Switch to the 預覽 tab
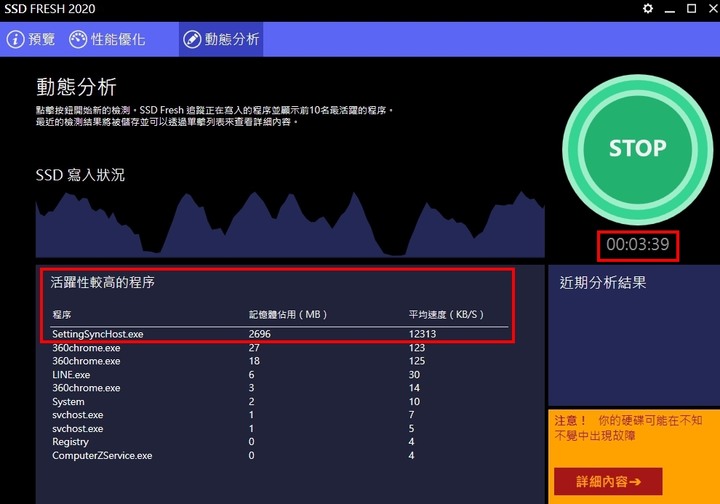720x504 pixels. point(31,39)
